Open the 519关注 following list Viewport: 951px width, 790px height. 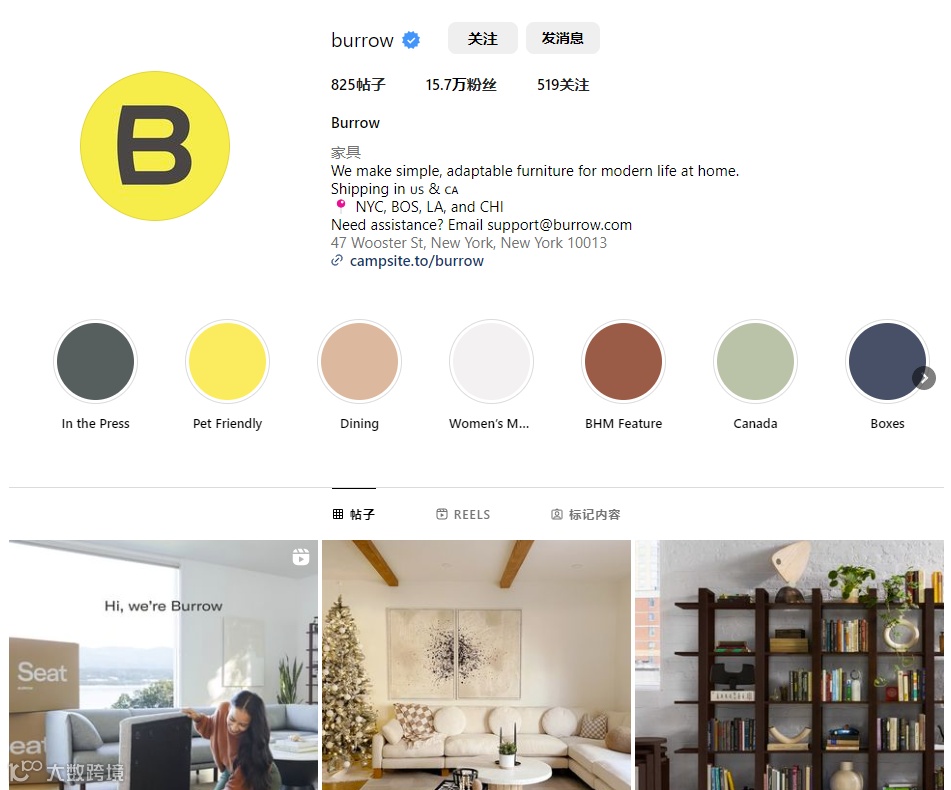(x=563, y=84)
